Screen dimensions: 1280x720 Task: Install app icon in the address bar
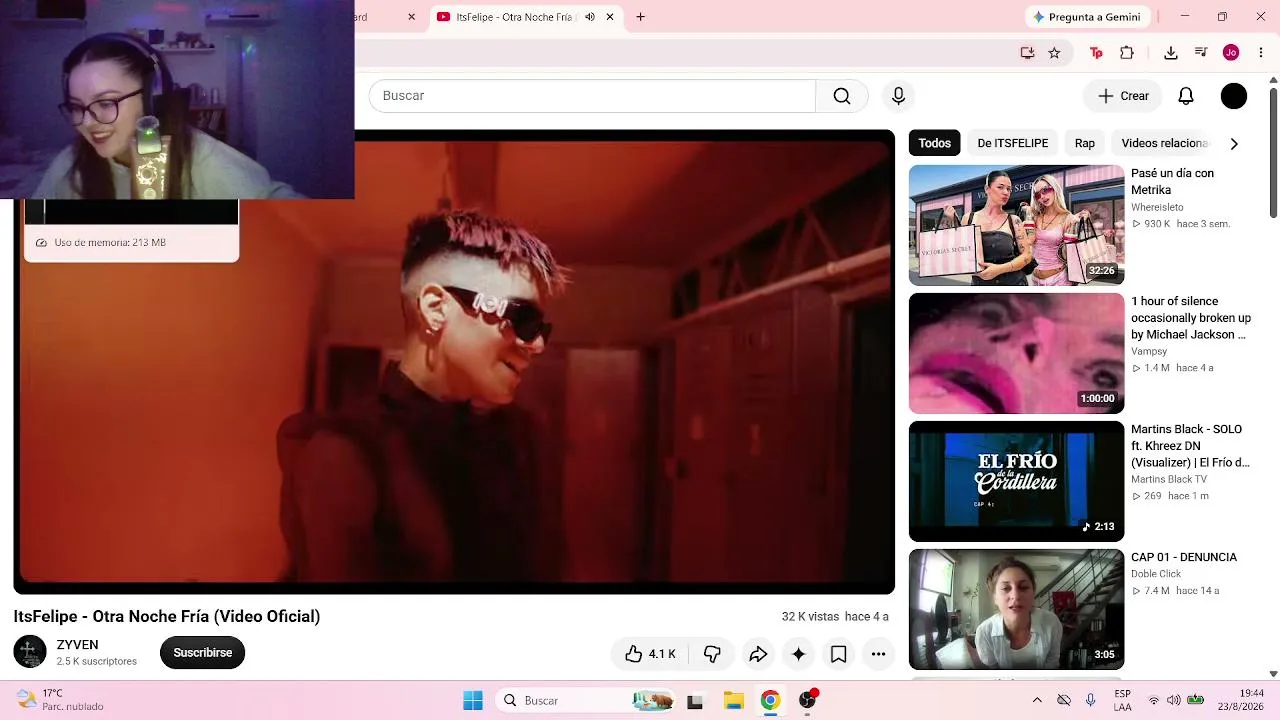point(1027,53)
